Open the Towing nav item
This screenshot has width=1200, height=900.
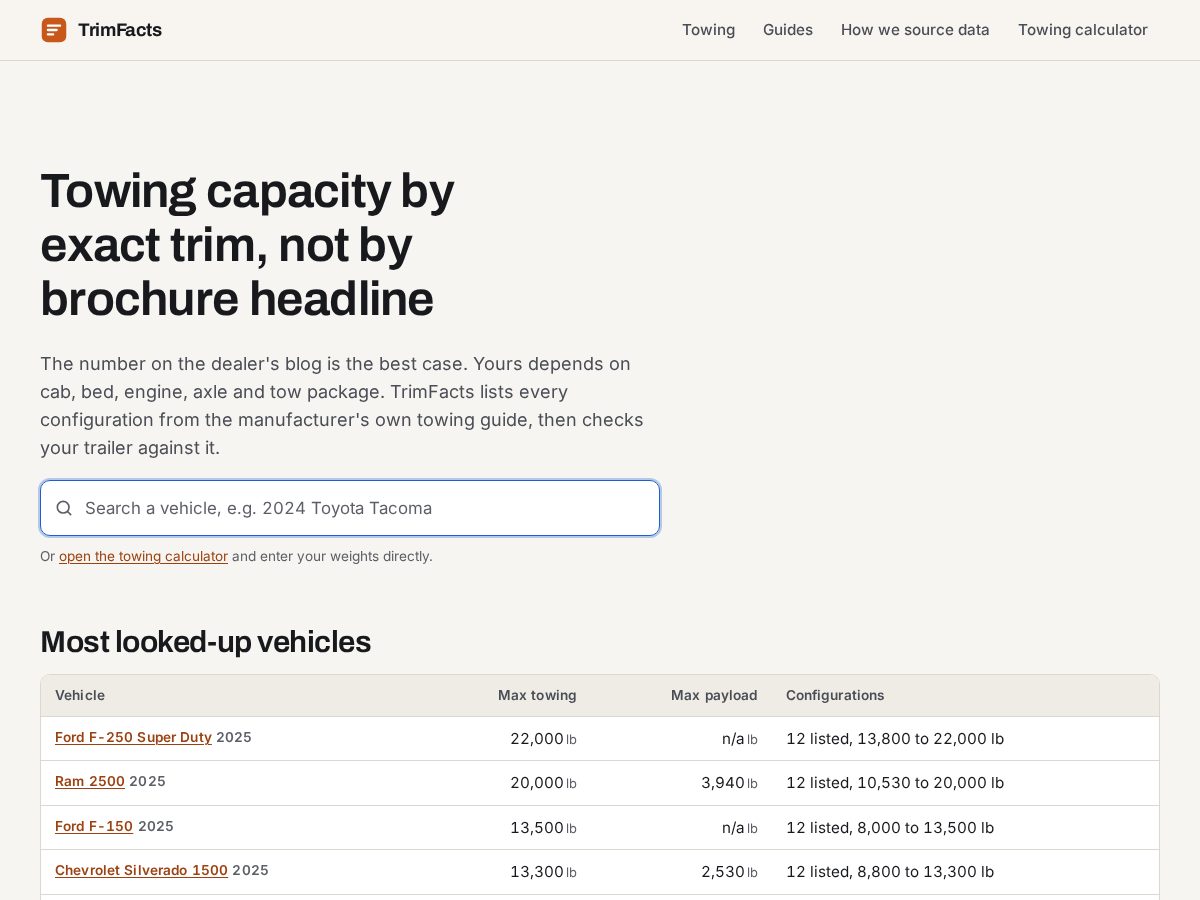[708, 30]
